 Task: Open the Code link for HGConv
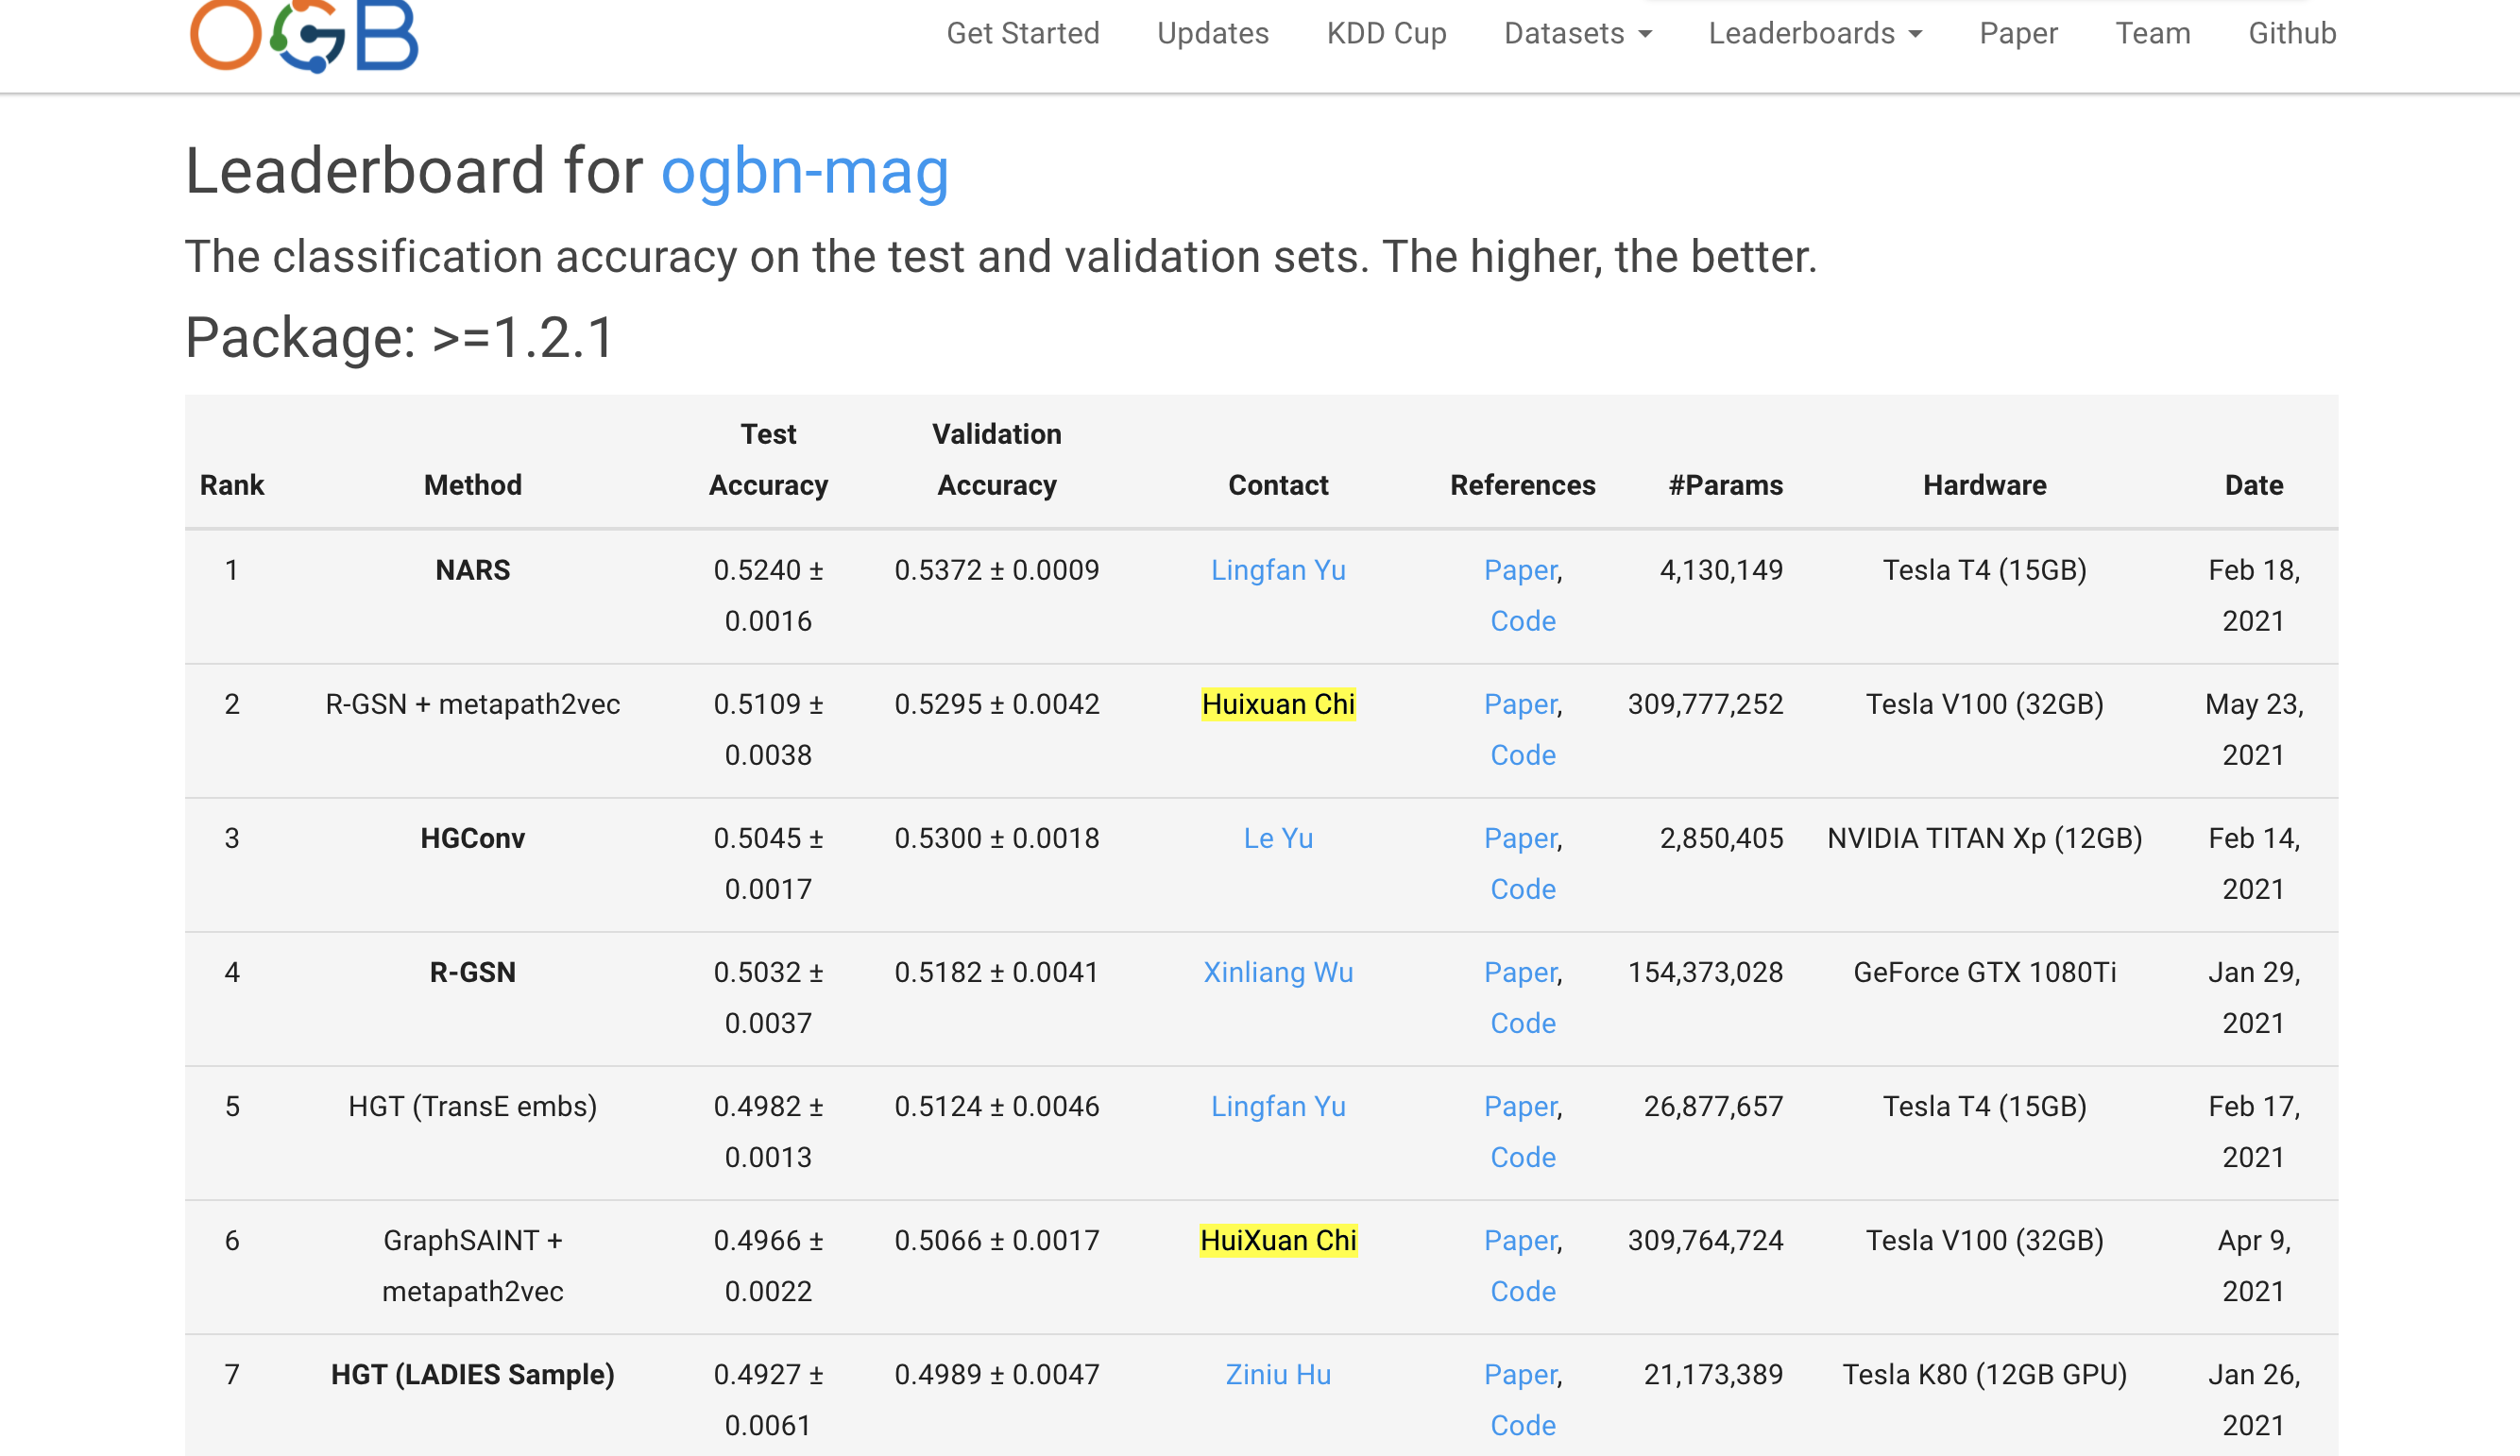pos(1522,889)
